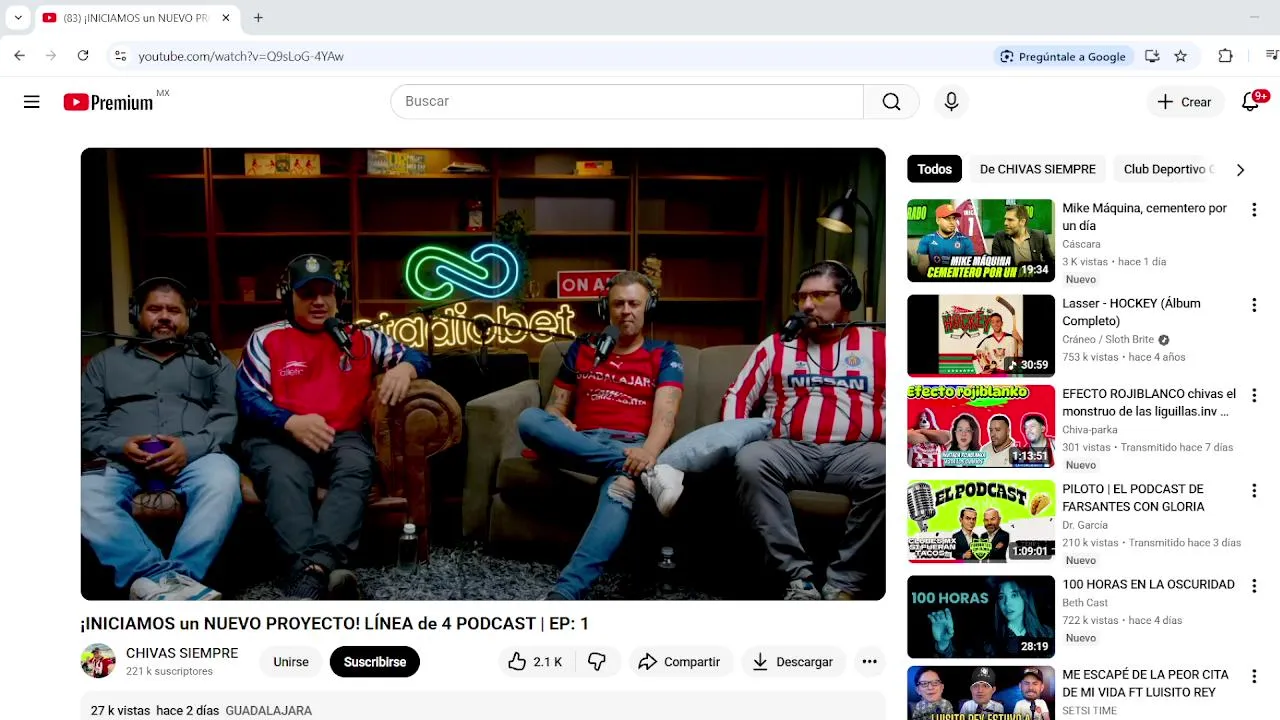
Task: Go back with browser back arrow
Action: click(x=19, y=56)
